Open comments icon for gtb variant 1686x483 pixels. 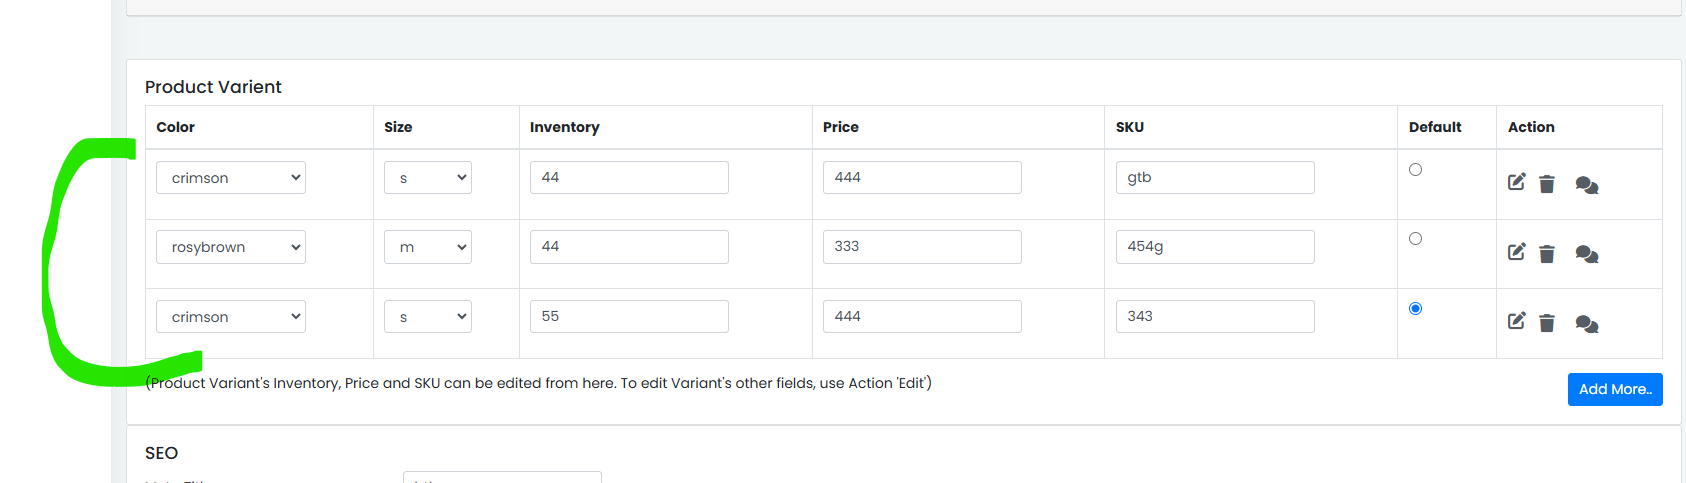[1587, 185]
